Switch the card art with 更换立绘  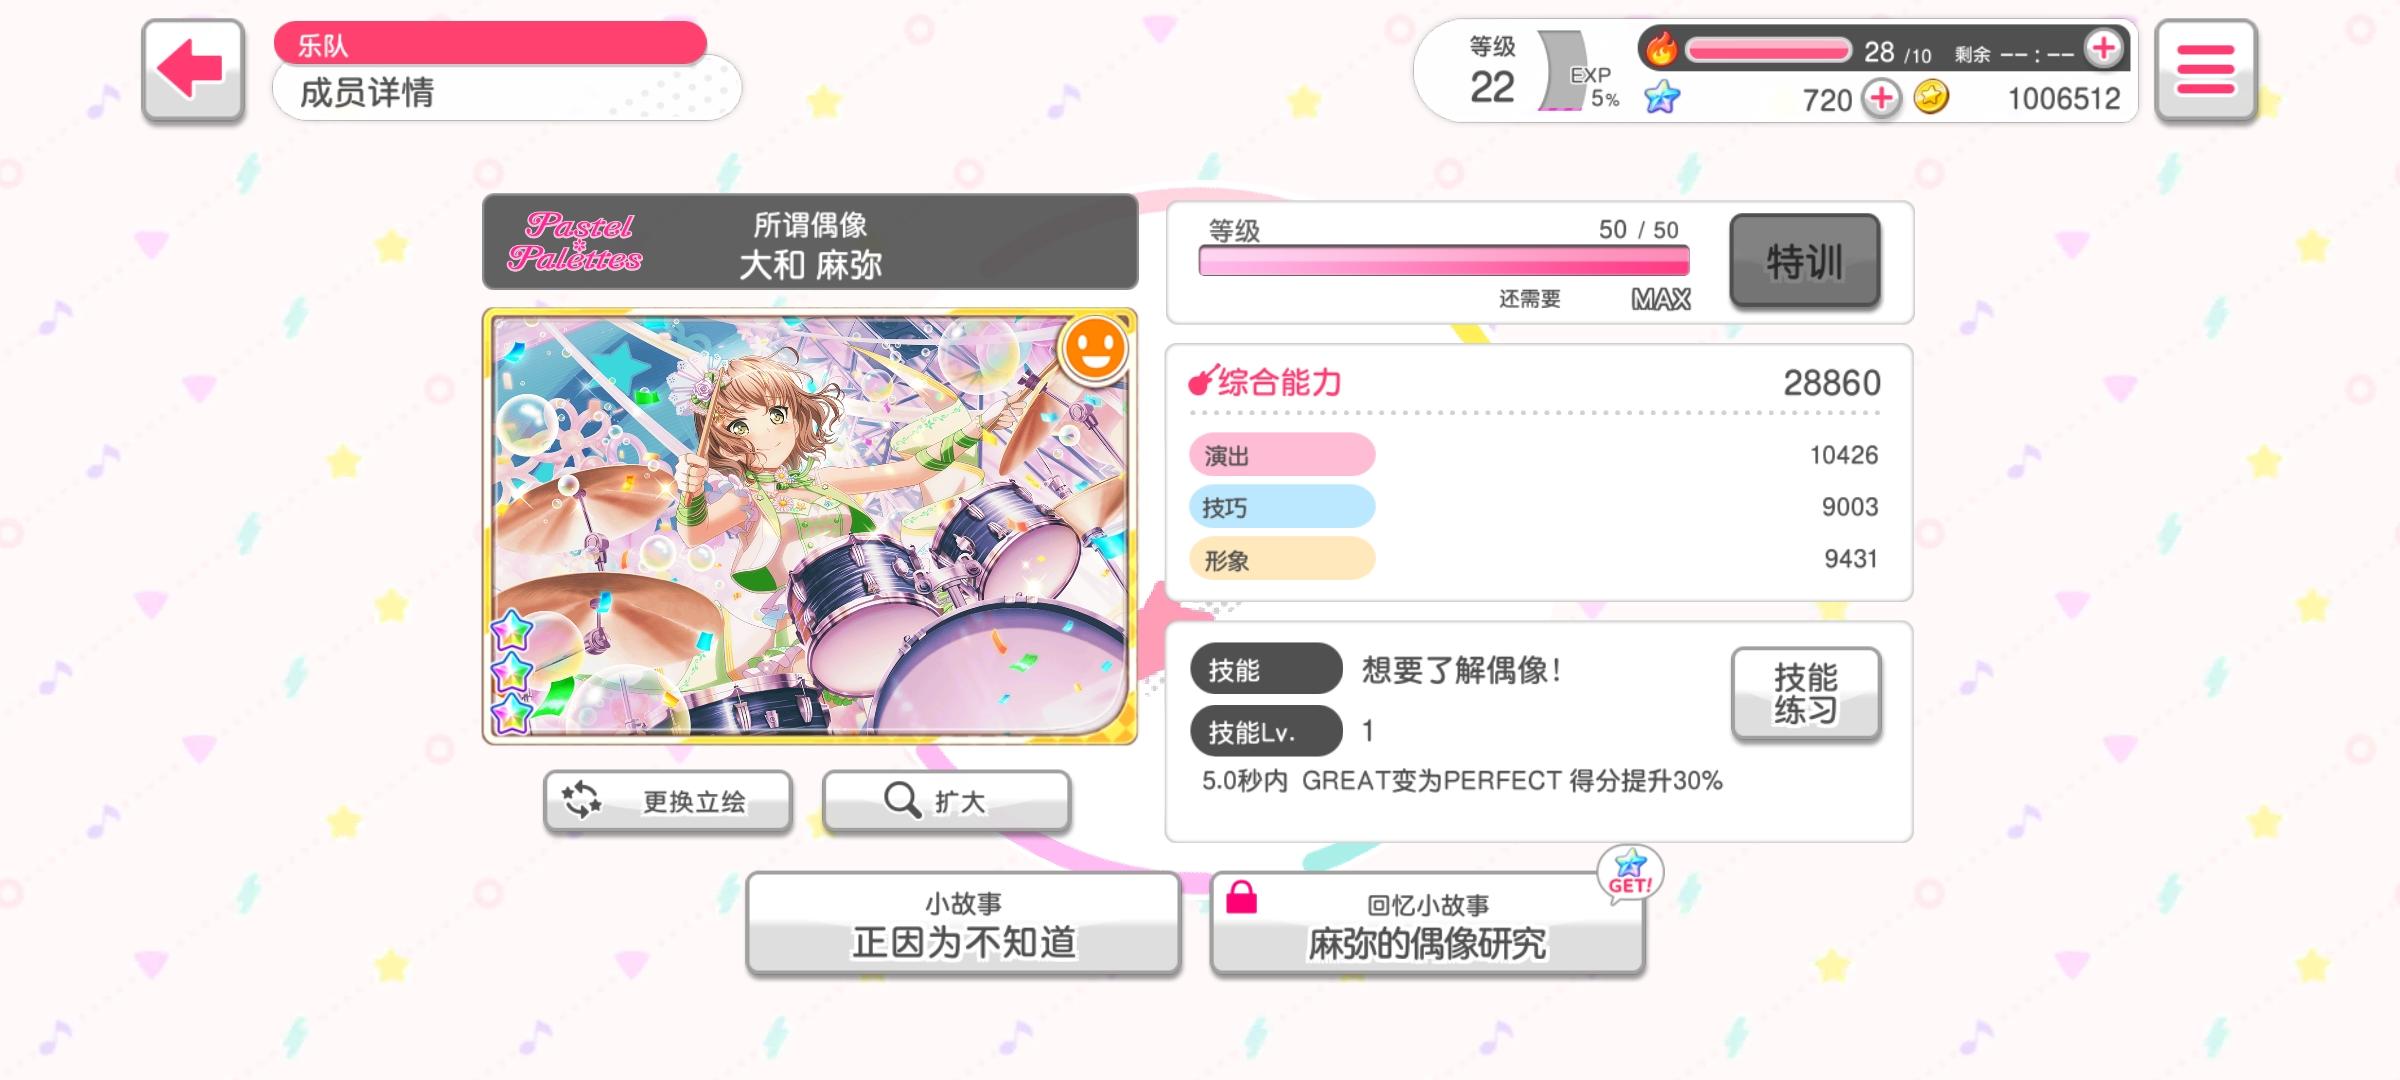(x=668, y=801)
